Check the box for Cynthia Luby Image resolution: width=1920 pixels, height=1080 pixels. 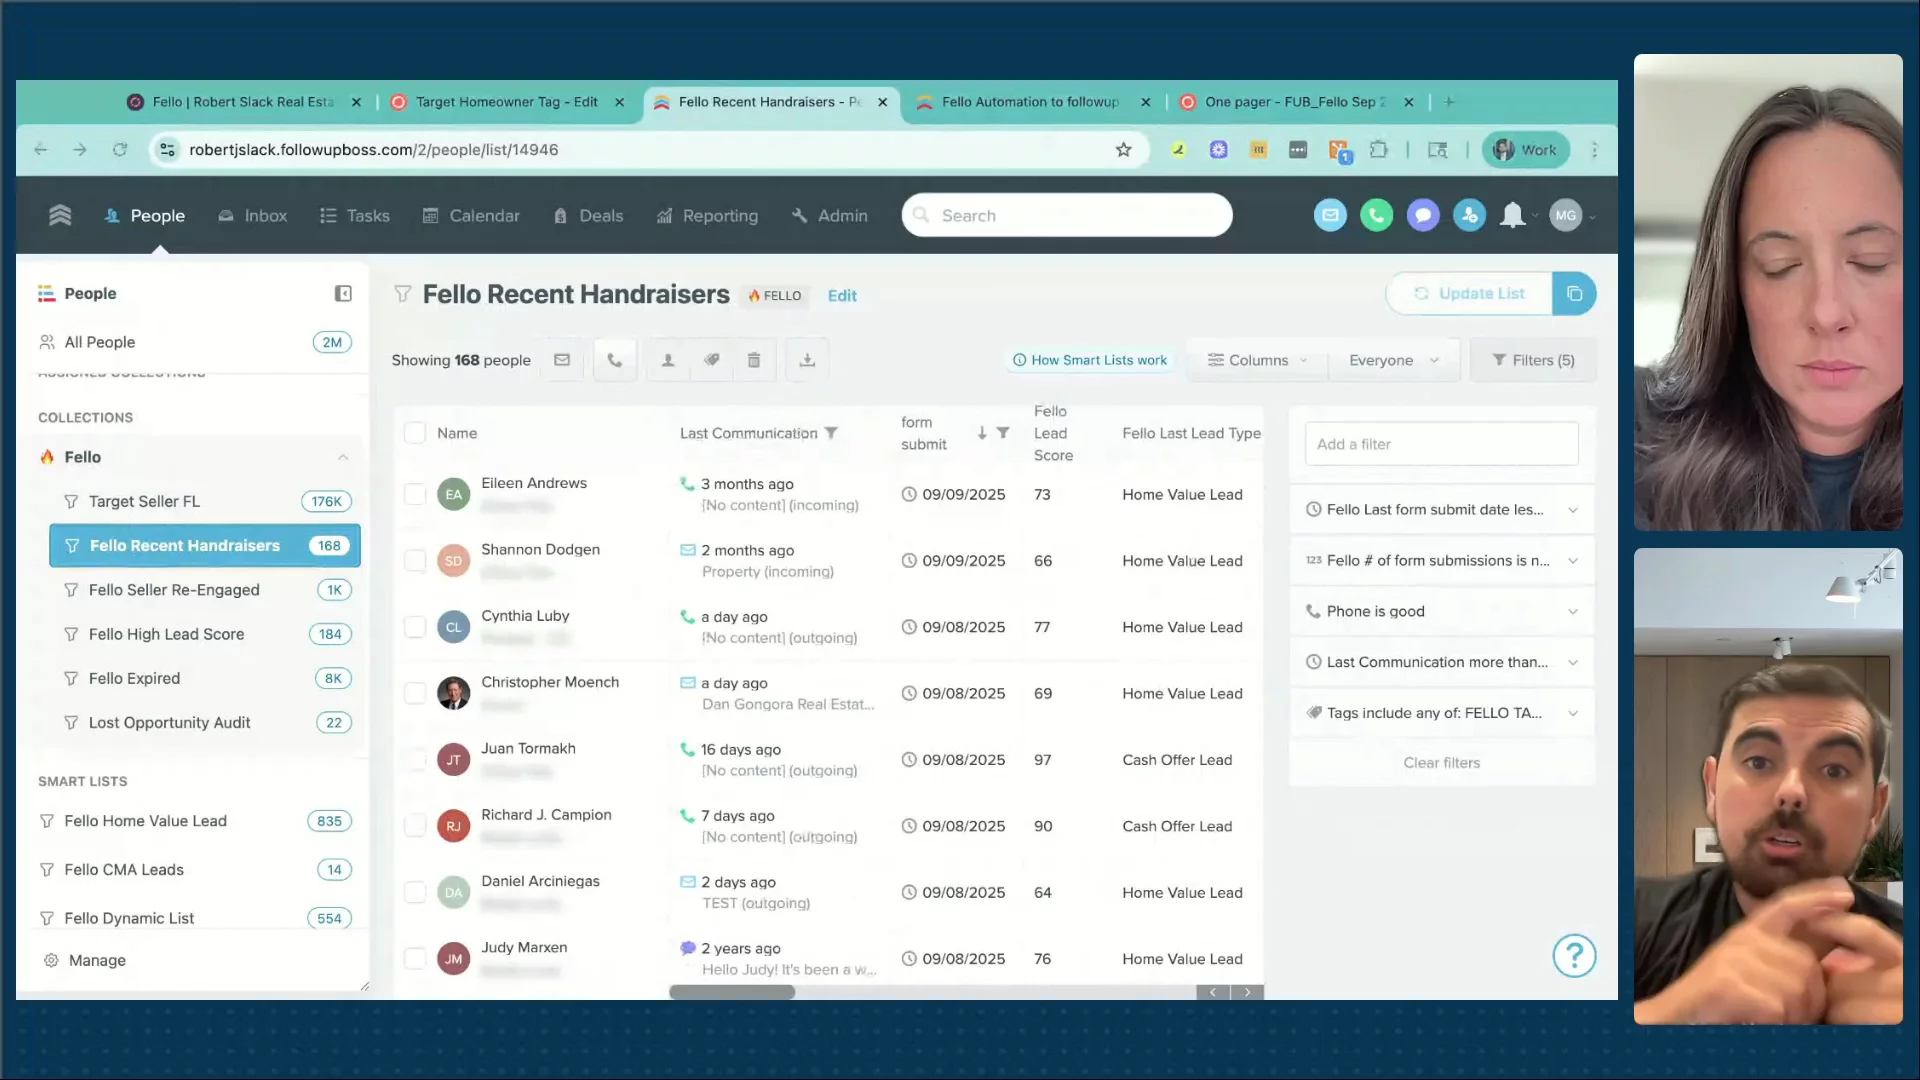tap(414, 627)
